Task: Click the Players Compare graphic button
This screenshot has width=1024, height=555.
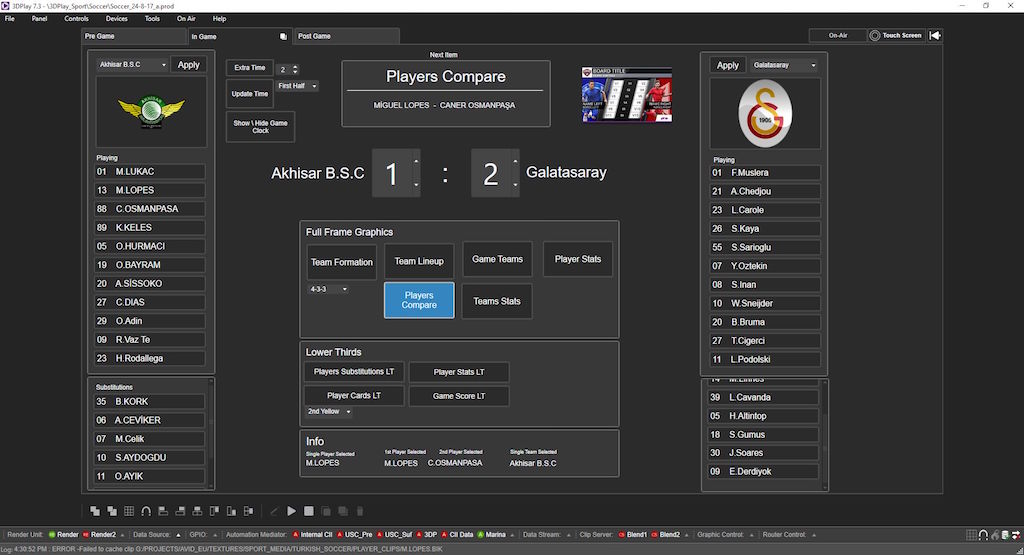Action: (419, 300)
